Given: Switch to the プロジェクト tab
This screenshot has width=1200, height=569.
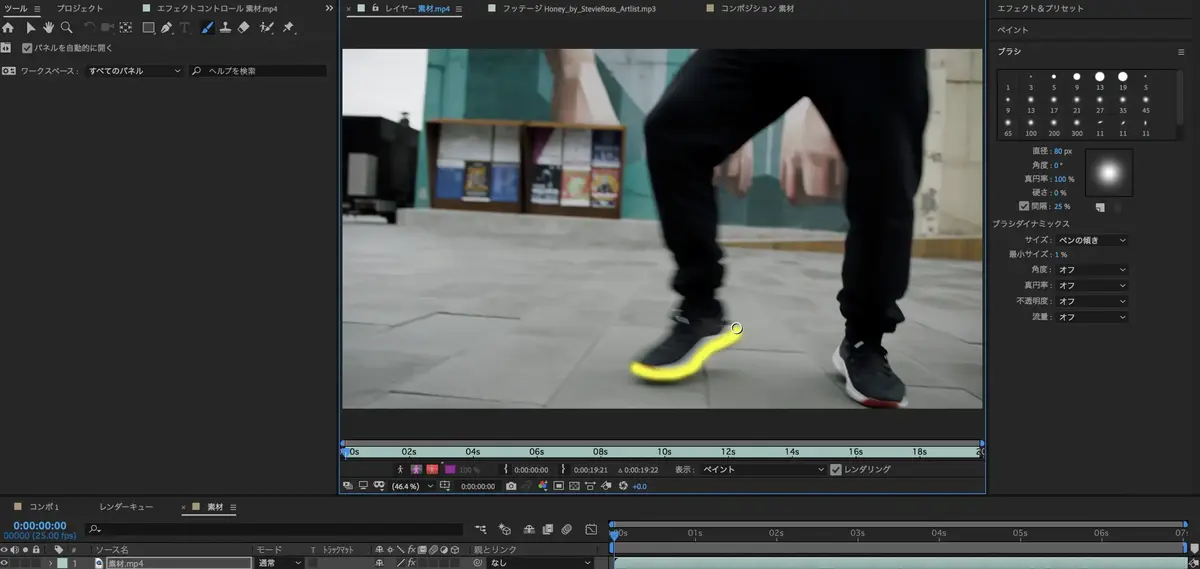Looking at the screenshot, I should (x=79, y=8).
